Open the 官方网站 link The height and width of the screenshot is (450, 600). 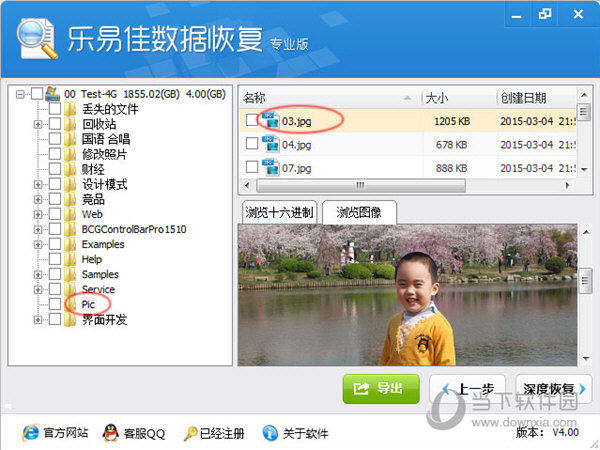tap(65, 433)
